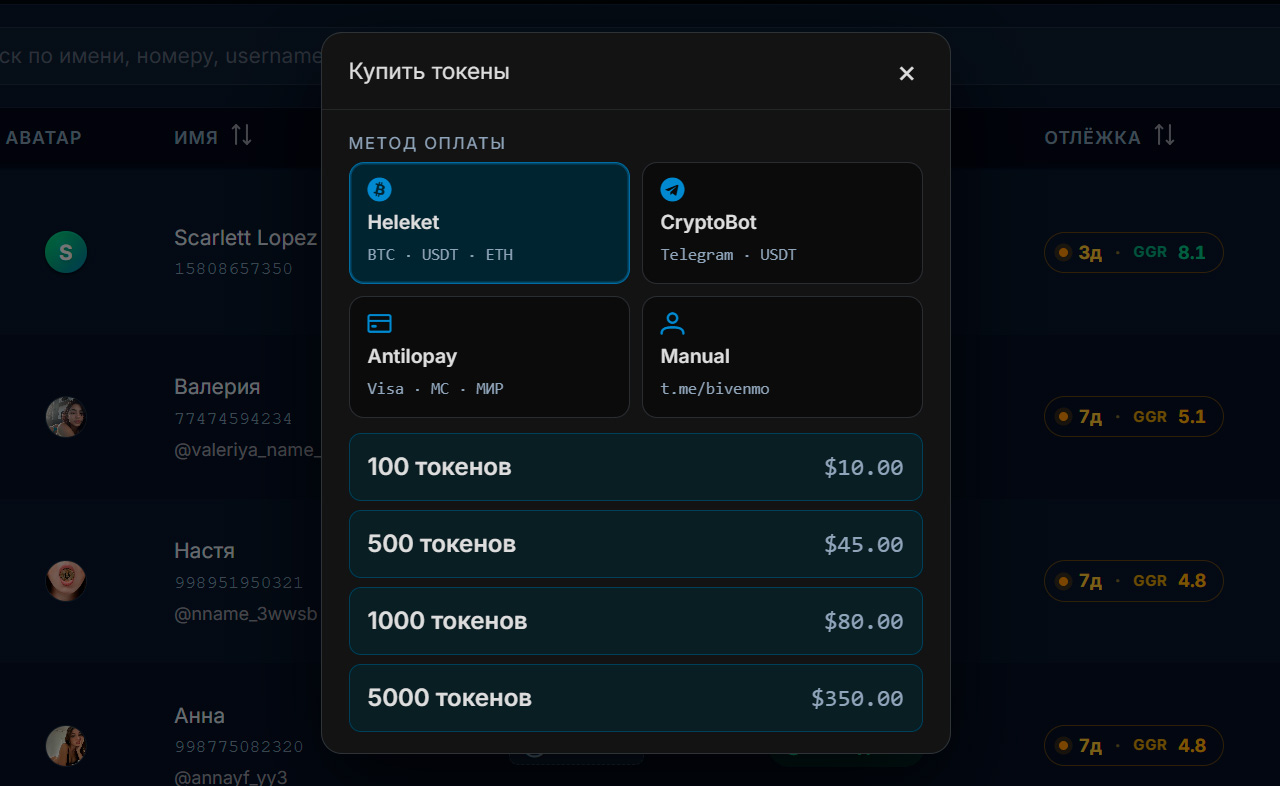Screen dimensions: 1280x786
Task: Choose the 500 токенов package
Action: coord(636,544)
